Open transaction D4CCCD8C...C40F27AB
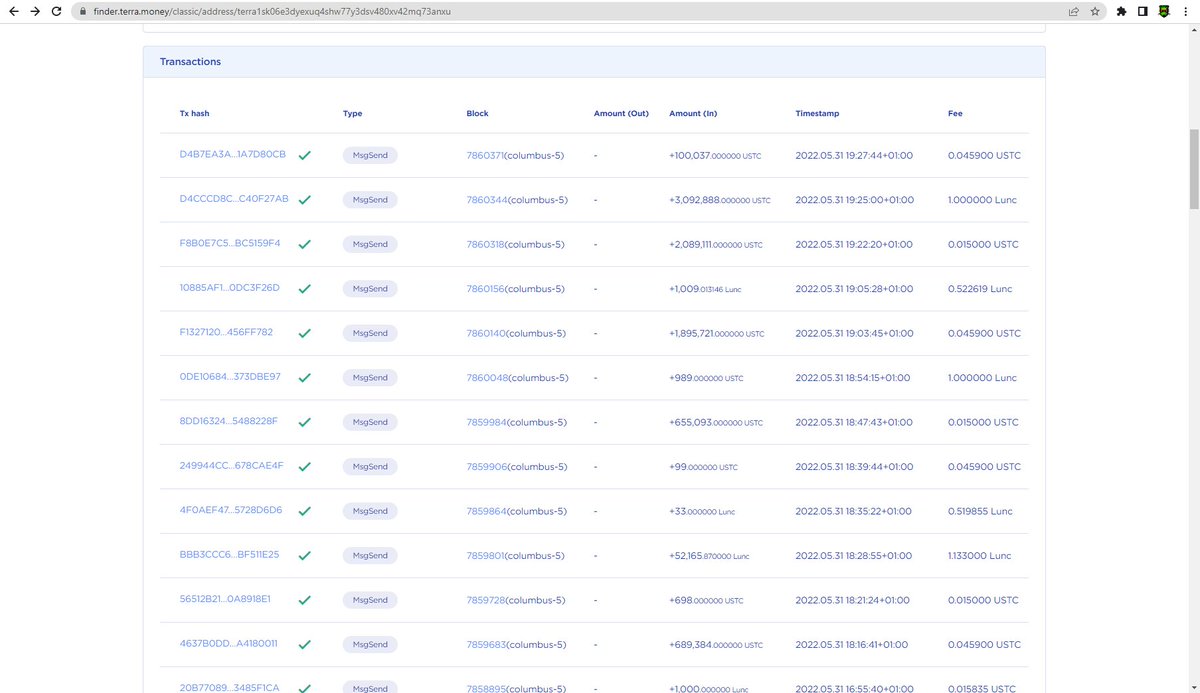The width and height of the screenshot is (1200, 693). (x=234, y=200)
